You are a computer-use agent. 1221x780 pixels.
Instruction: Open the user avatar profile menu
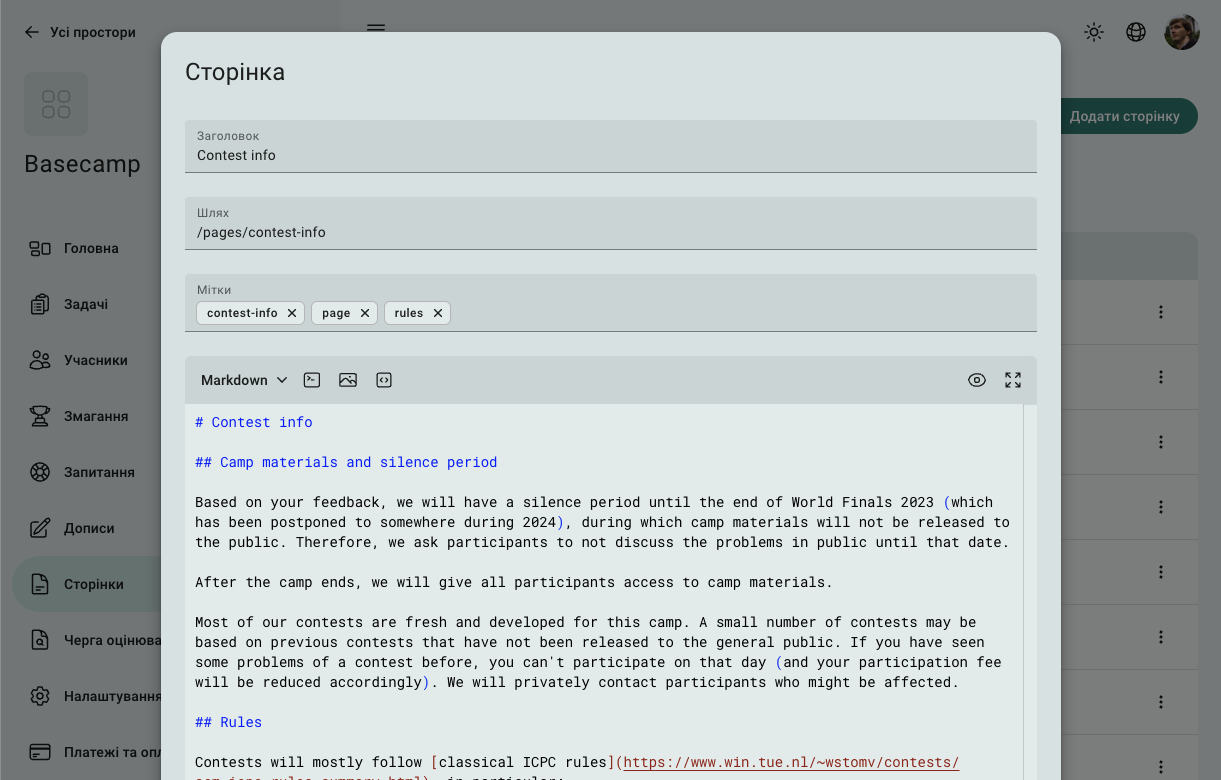1181,32
